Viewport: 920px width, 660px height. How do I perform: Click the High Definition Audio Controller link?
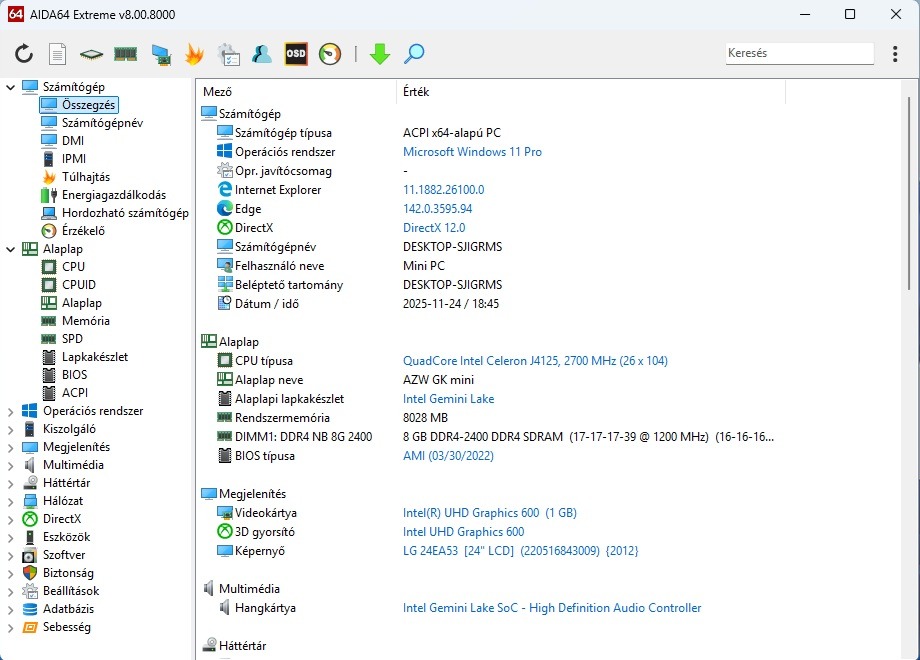(x=552, y=608)
